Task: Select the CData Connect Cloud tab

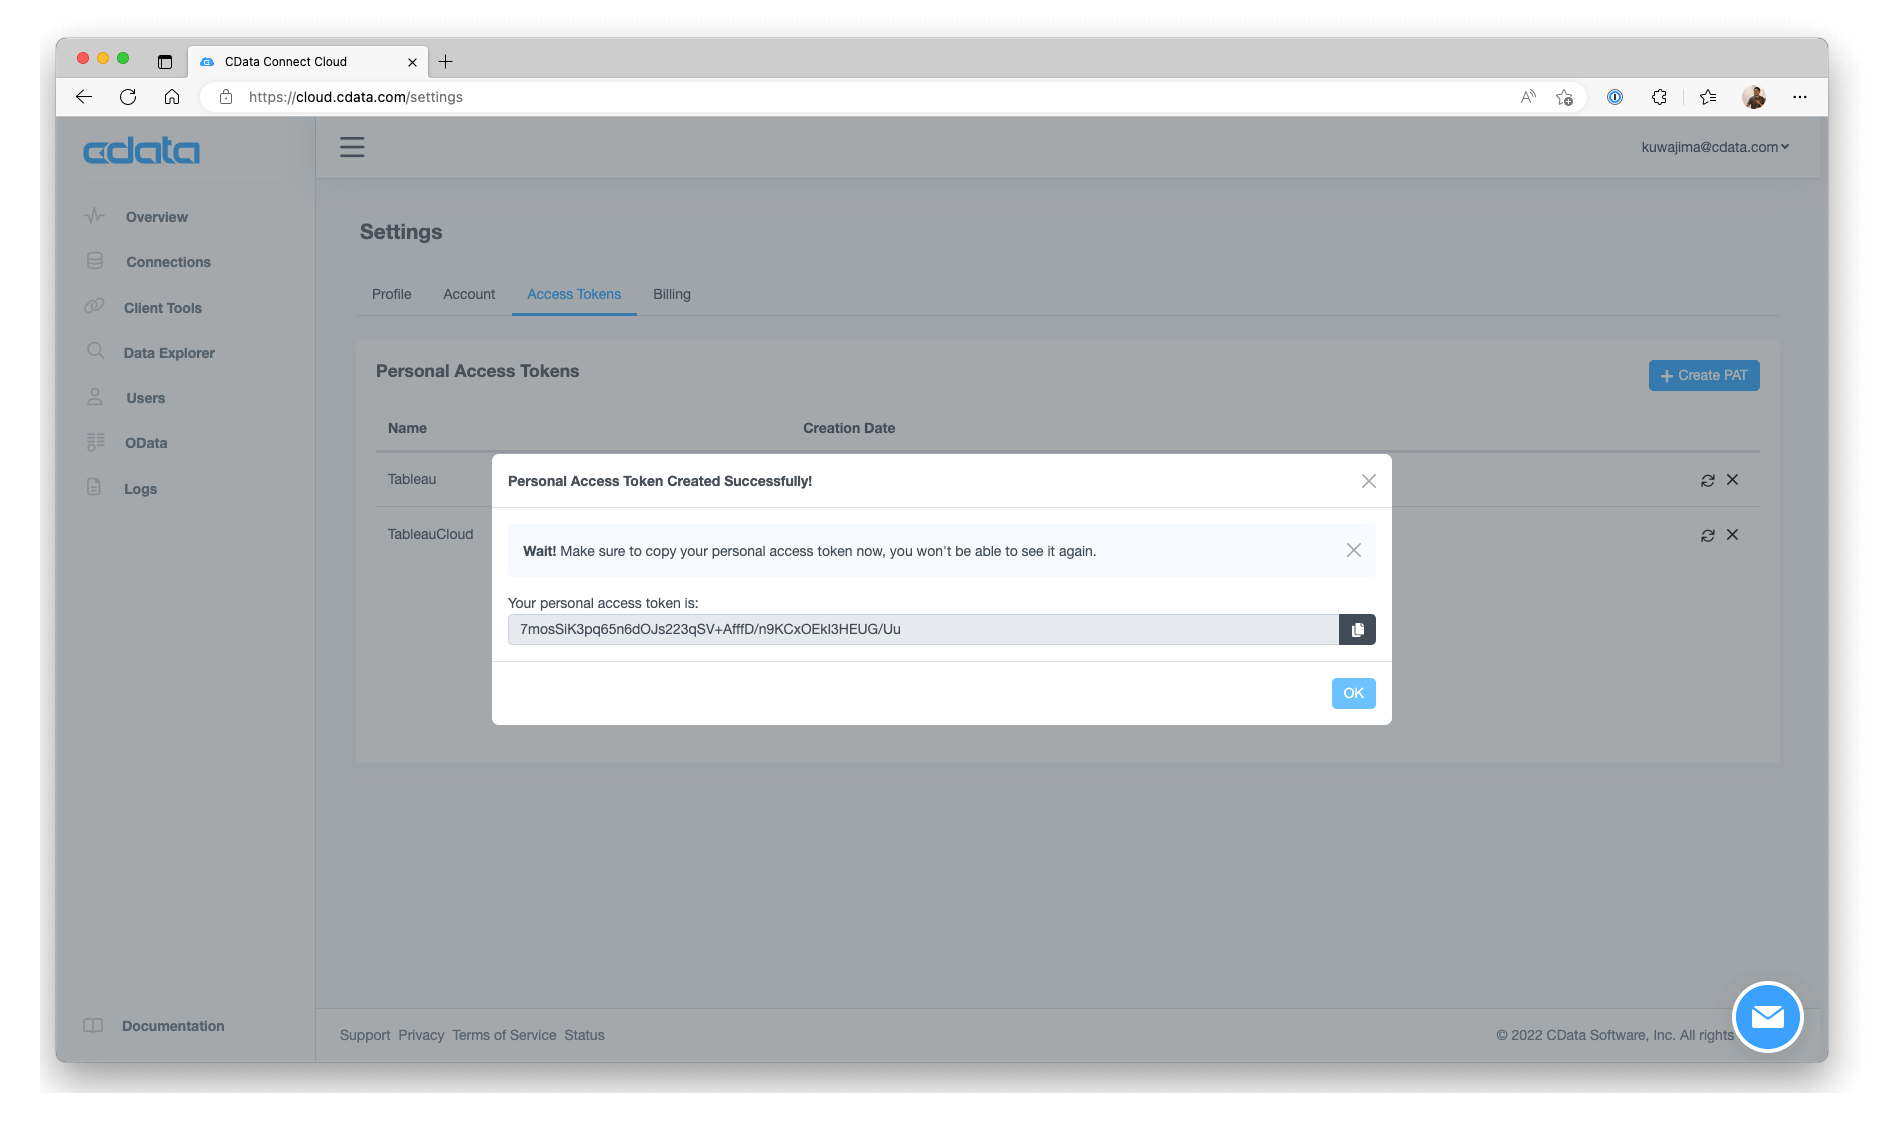Action: point(308,62)
